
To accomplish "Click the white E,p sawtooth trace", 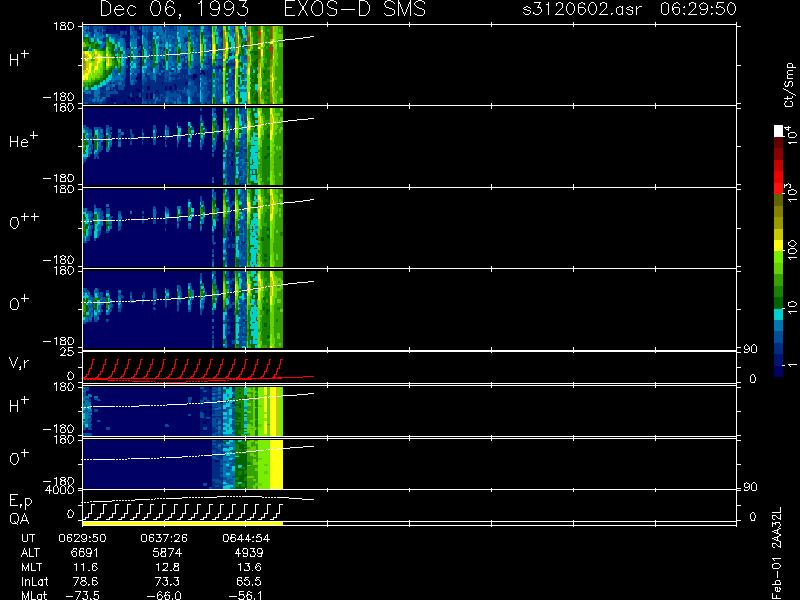I will [183, 511].
